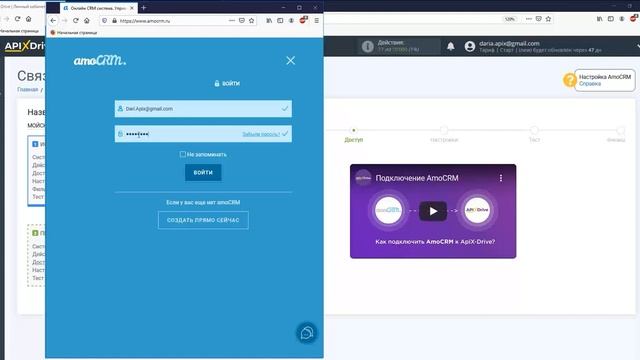Open the video channel avatar icon
This screenshot has height=360, width=640.
(x=363, y=178)
